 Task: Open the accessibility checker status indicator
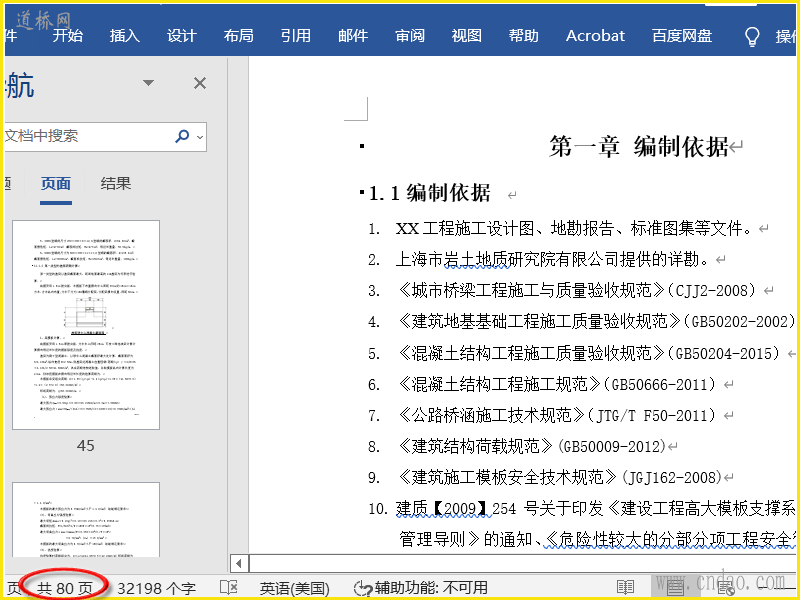[x=421, y=588]
